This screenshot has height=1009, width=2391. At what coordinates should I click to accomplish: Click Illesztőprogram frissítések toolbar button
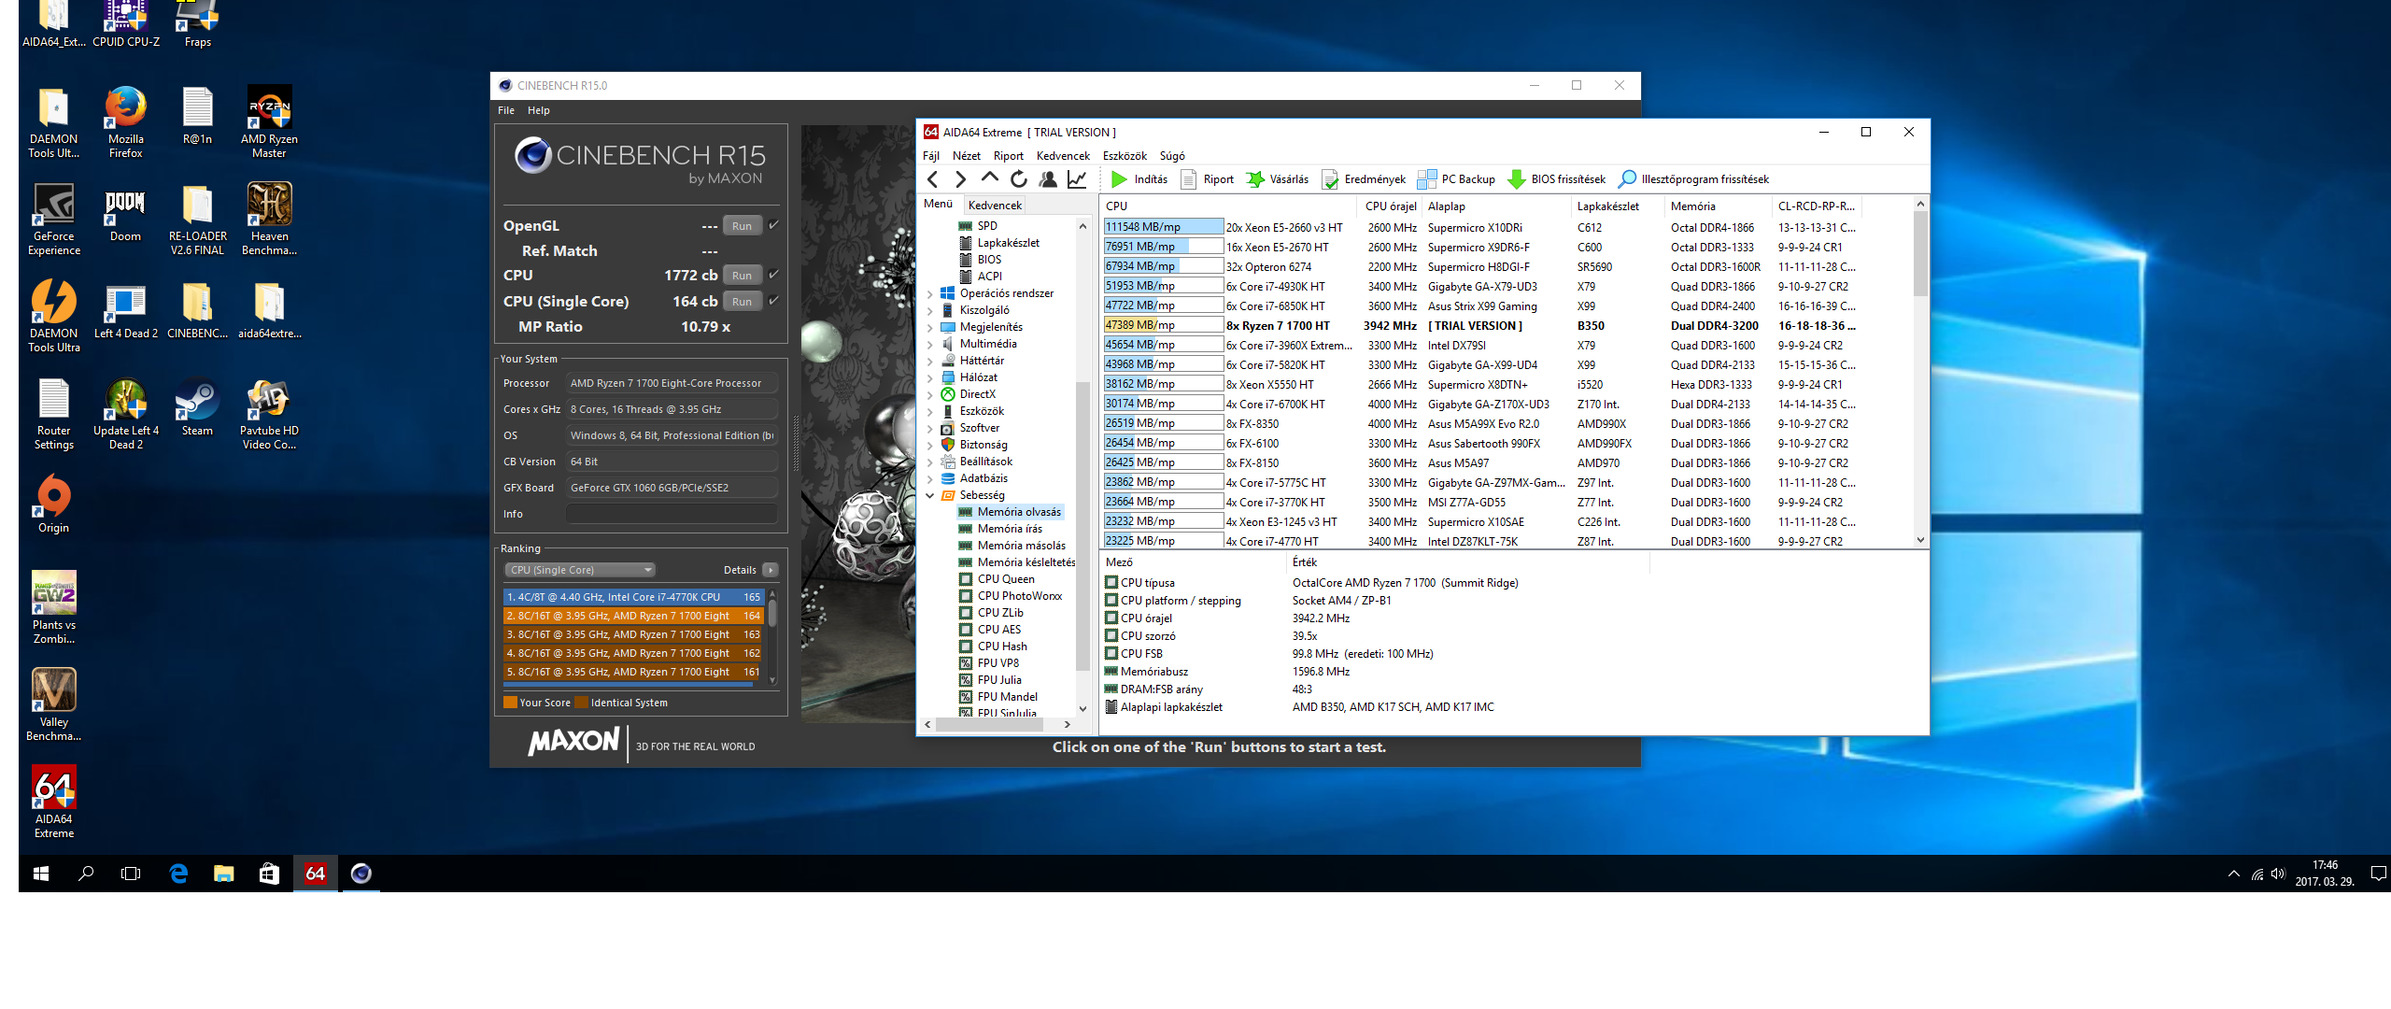pyautogui.click(x=1693, y=179)
